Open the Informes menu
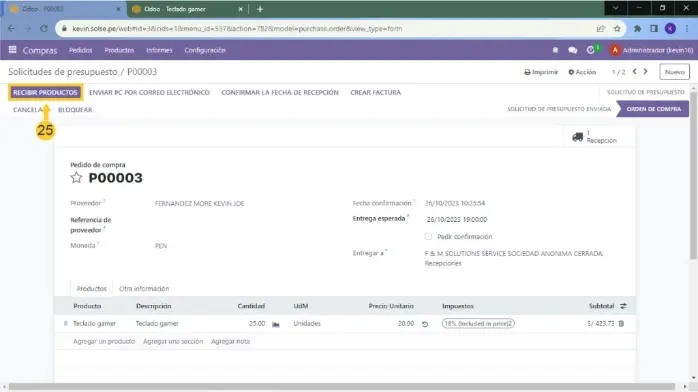This screenshot has width=698, height=392. [159, 50]
